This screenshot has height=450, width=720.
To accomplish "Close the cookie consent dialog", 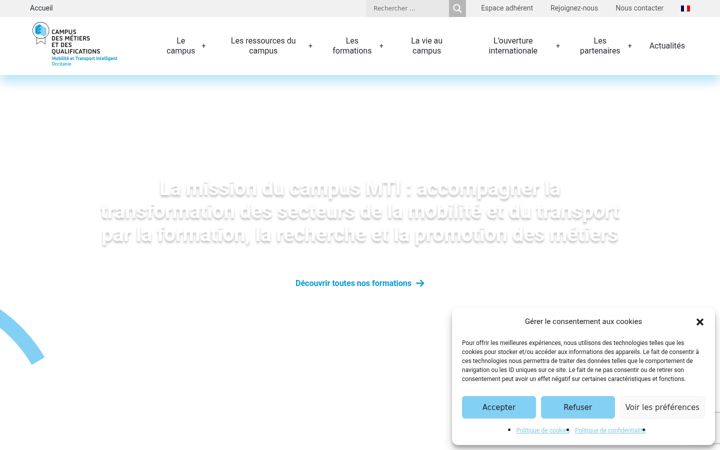I will (699, 322).
